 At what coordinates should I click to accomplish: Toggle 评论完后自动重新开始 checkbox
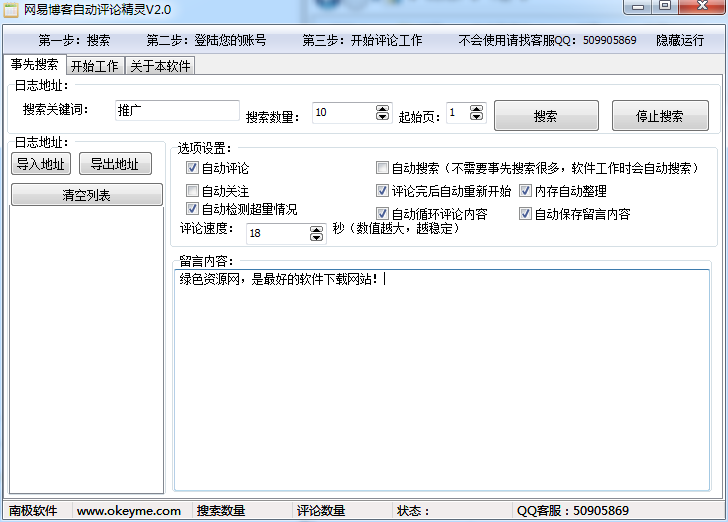click(x=382, y=190)
